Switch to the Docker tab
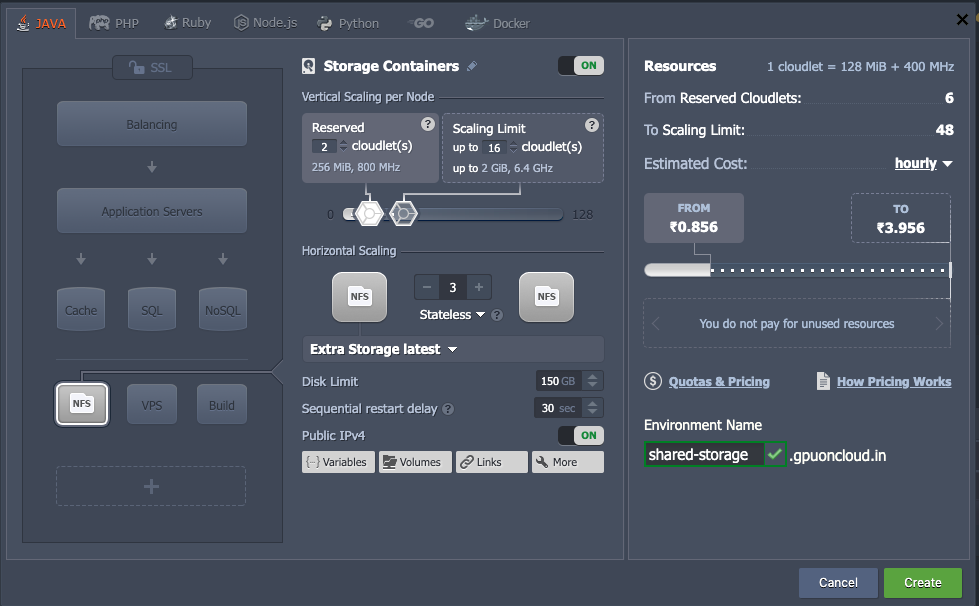979x606 pixels. 498,22
